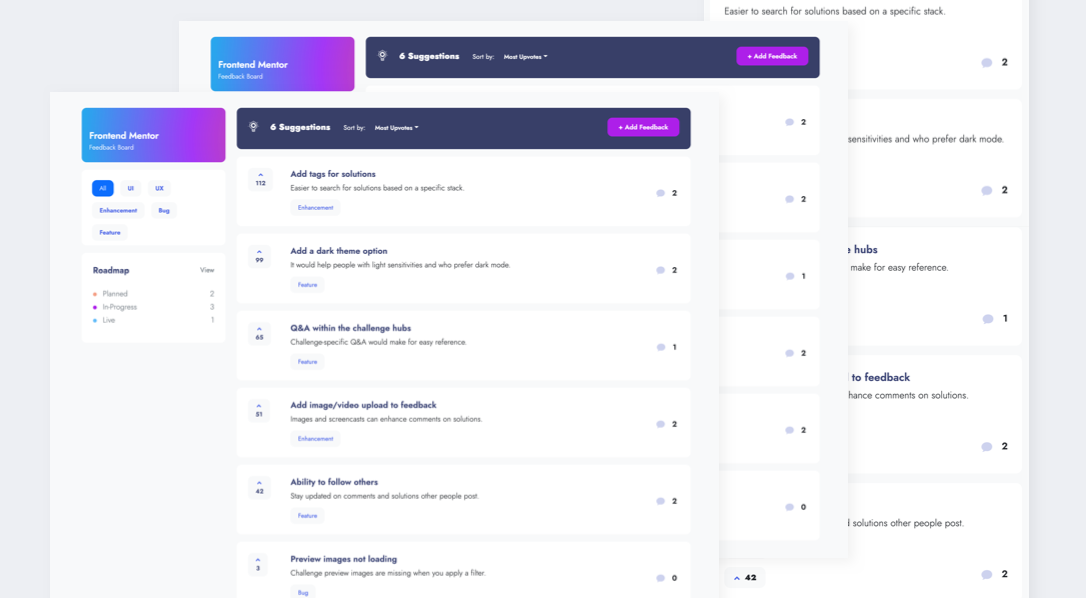The image size is (1086, 598).
Task: Click the Feature tag under the Q&A suggestion
Action: tap(308, 362)
